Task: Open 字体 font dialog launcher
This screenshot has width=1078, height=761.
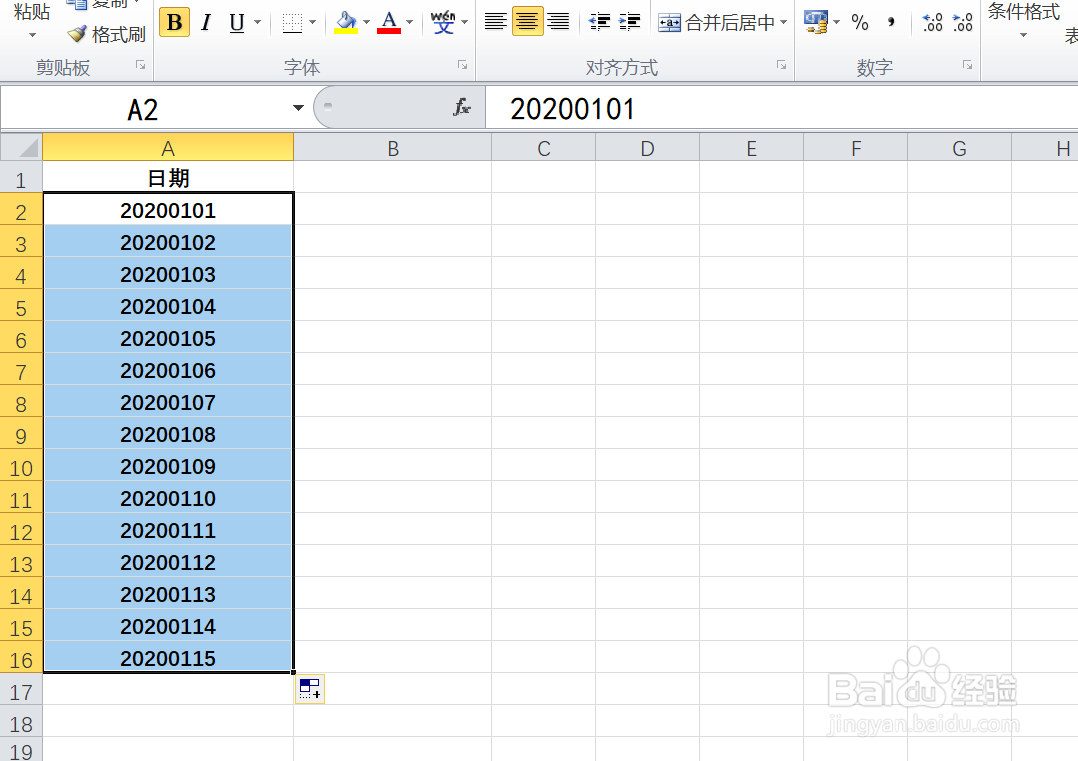Action: tap(463, 65)
